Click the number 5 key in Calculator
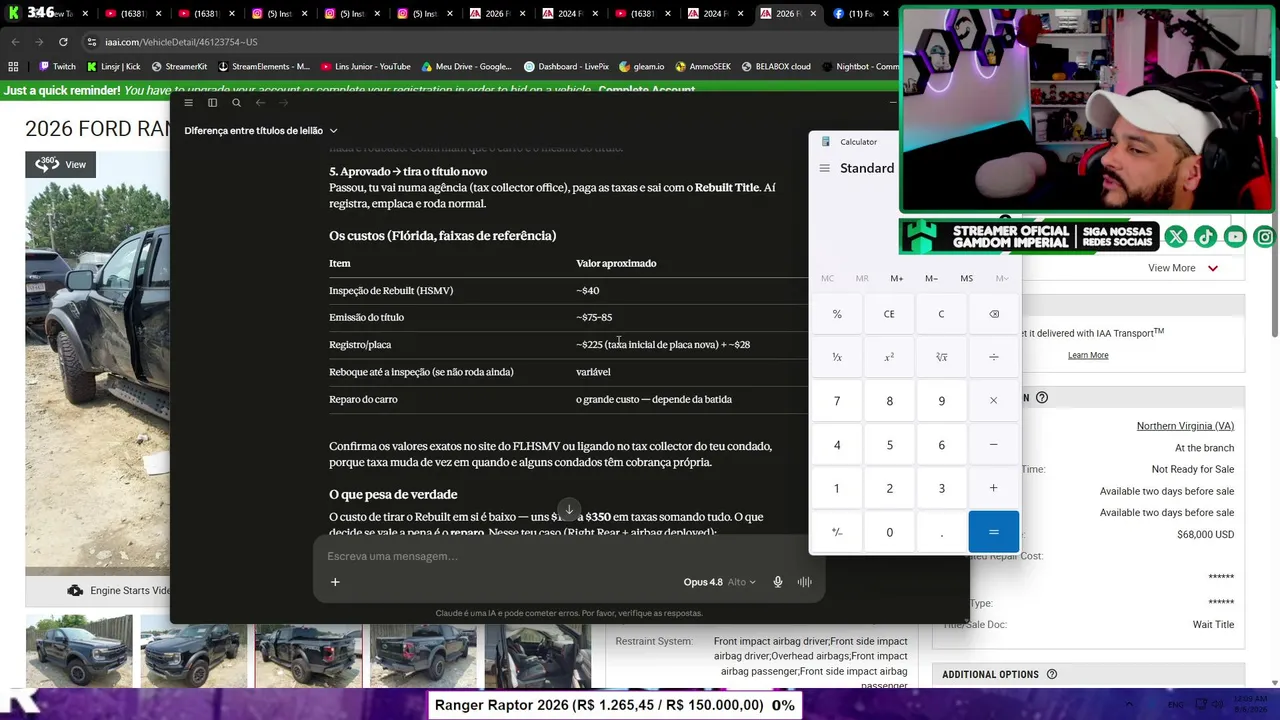Screen dimensions: 1280x720 889,445
